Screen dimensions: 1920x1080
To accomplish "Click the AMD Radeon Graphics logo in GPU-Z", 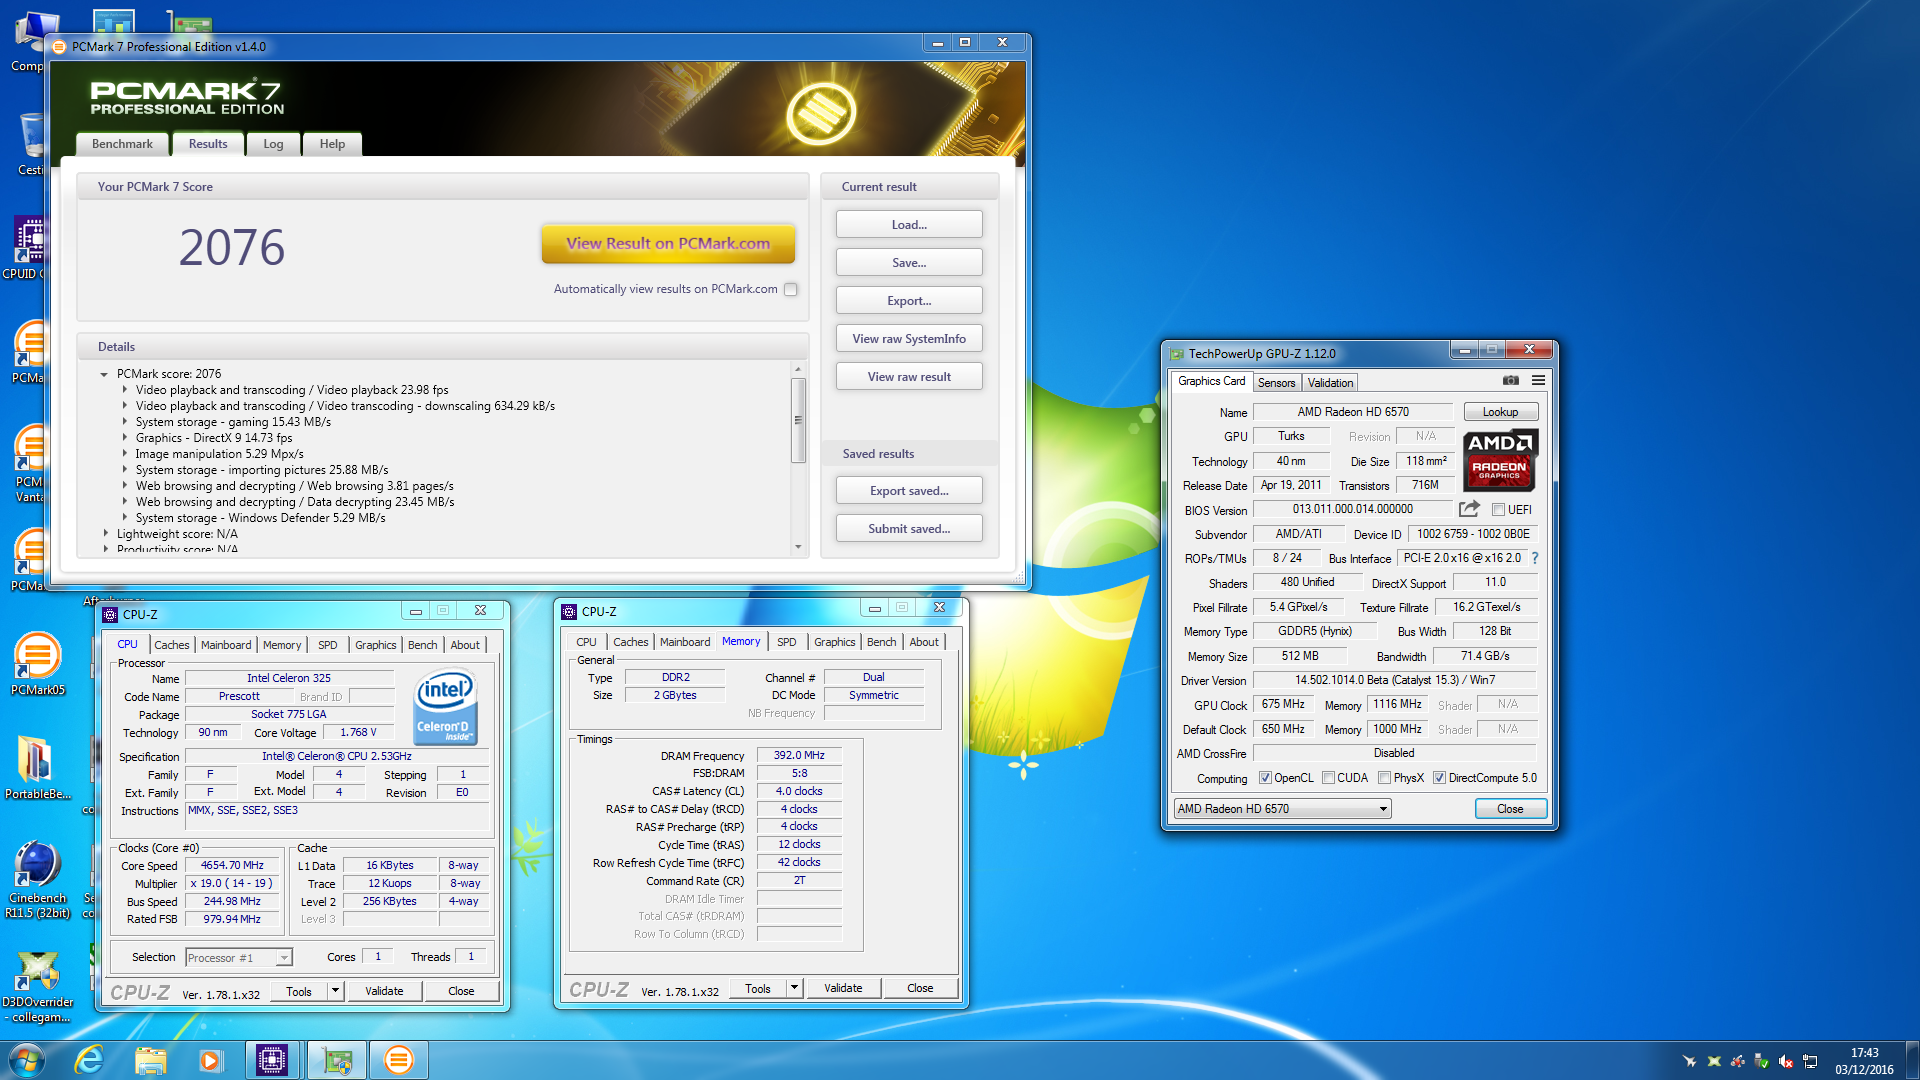I will pos(1500,460).
